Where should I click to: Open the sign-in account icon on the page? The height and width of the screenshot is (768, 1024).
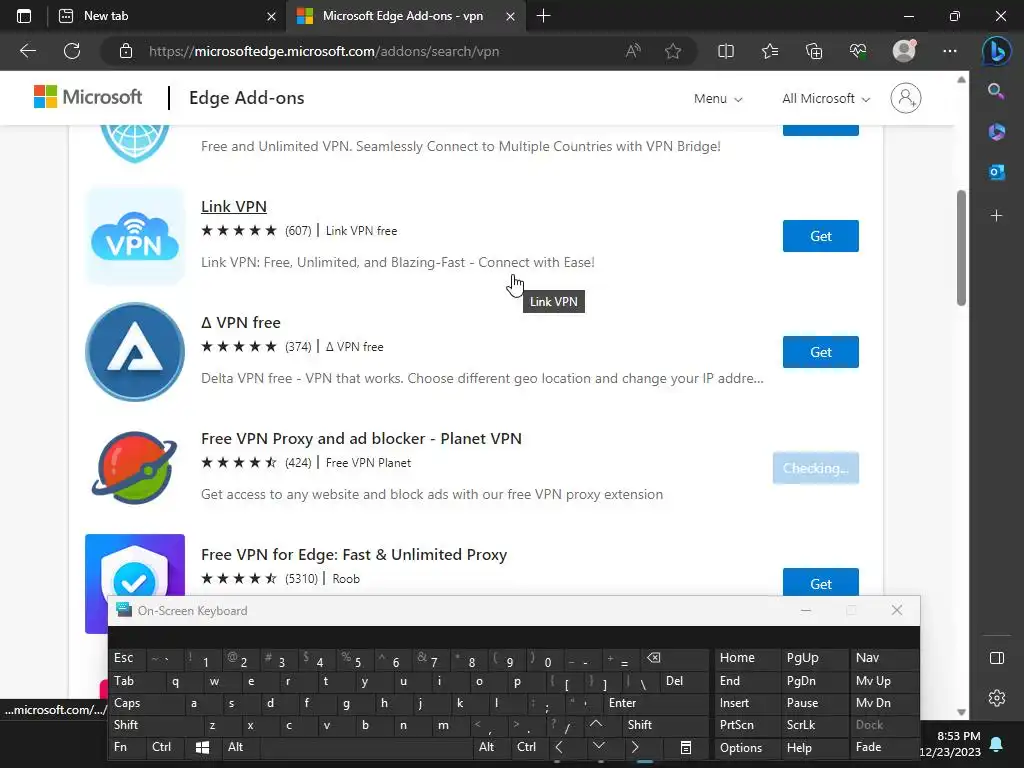(906, 98)
